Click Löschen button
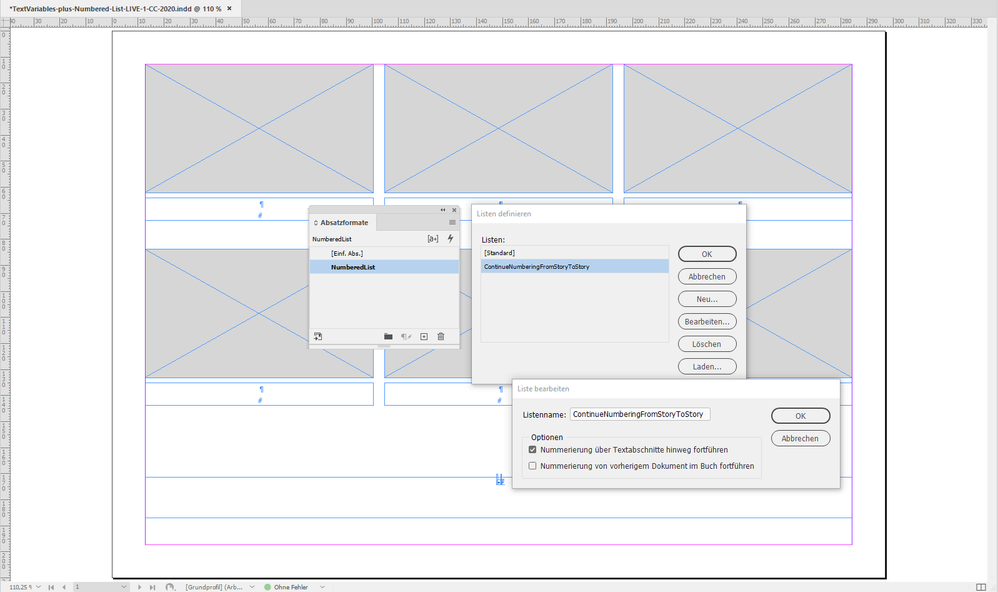This screenshot has height=592, width=998. tap(707, 344)
